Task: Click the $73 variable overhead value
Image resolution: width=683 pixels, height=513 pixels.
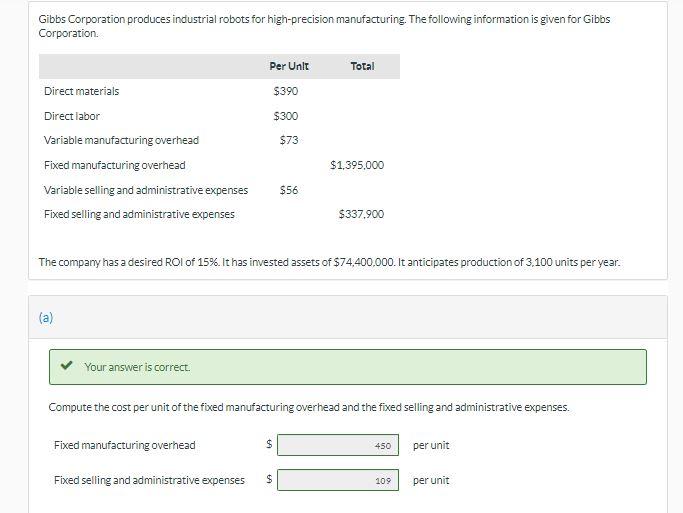Action: tap(288, 140)
